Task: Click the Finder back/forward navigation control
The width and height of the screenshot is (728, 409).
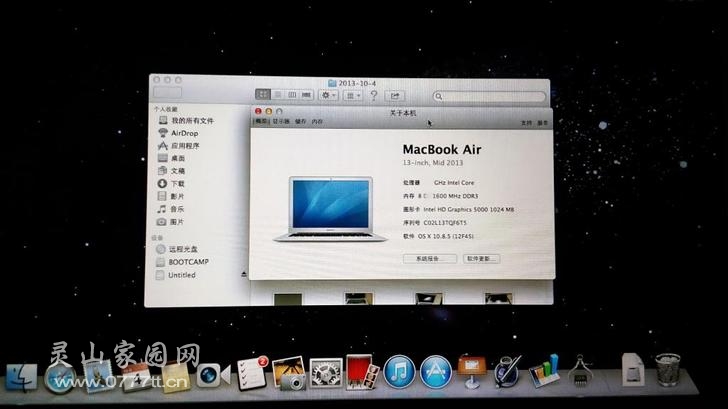Action: [x=168, y=92]
